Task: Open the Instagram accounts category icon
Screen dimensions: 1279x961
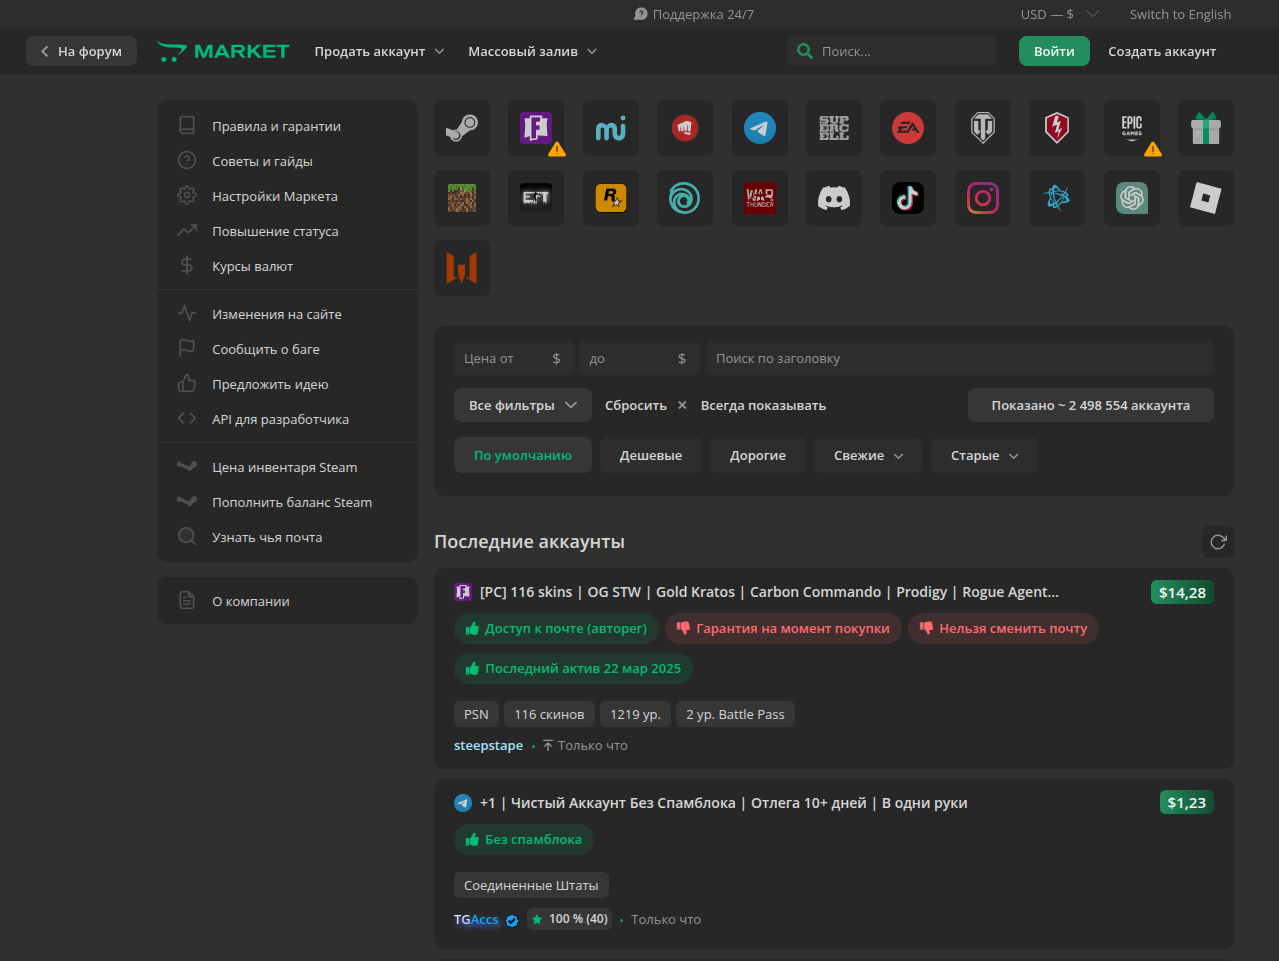Action: pos(983,198)
